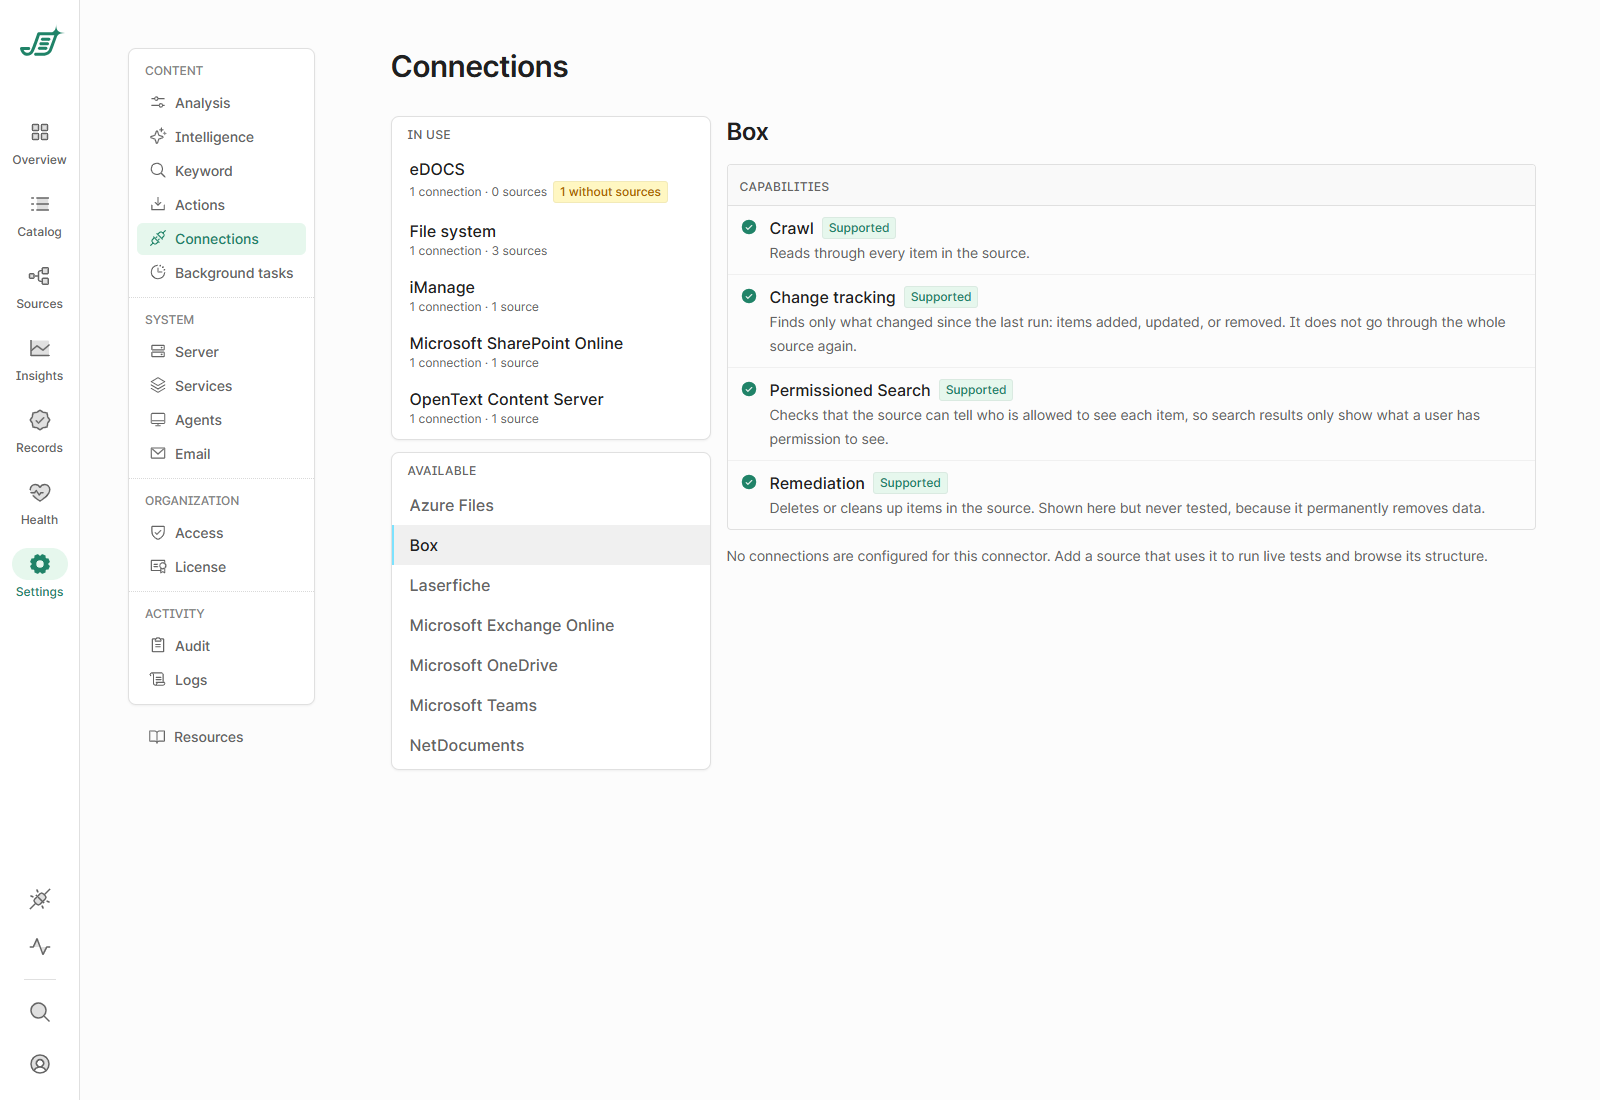Screen dimensions: 1600x1100
Task: Open the Records badge icon
Action: [x=40, y=420]
